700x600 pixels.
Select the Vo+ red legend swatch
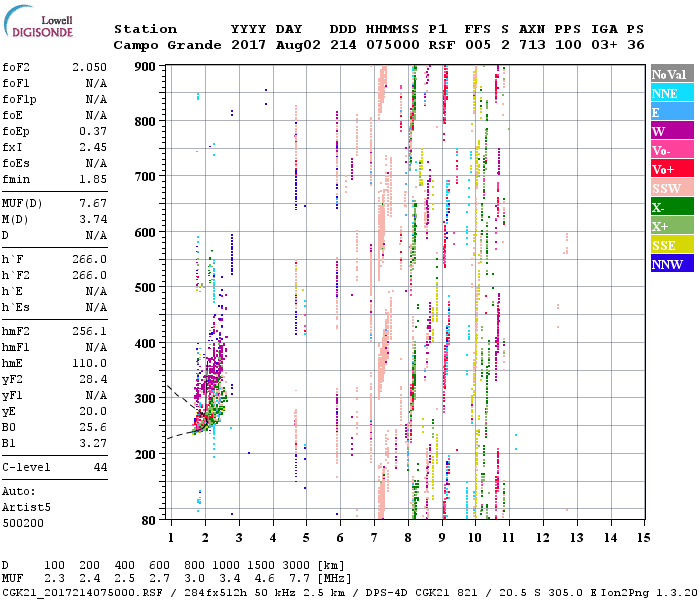672,169
